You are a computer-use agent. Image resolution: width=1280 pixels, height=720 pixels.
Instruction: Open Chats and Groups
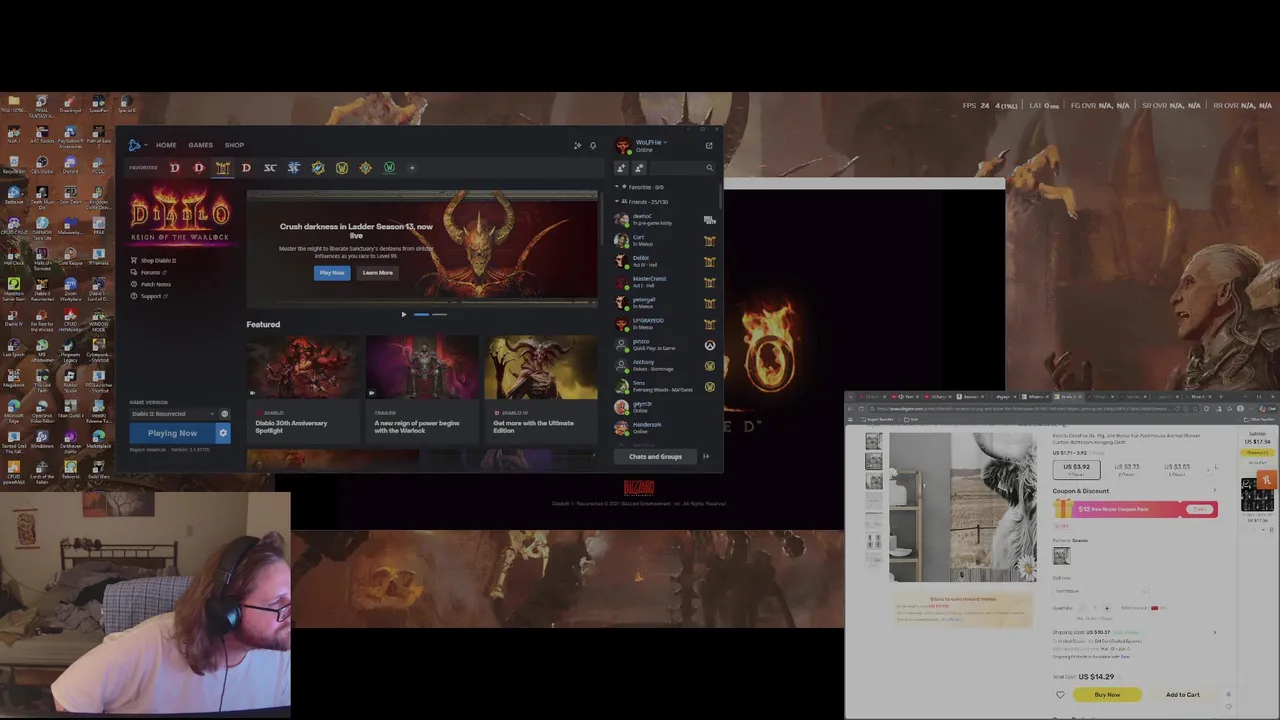click(655, 457)
